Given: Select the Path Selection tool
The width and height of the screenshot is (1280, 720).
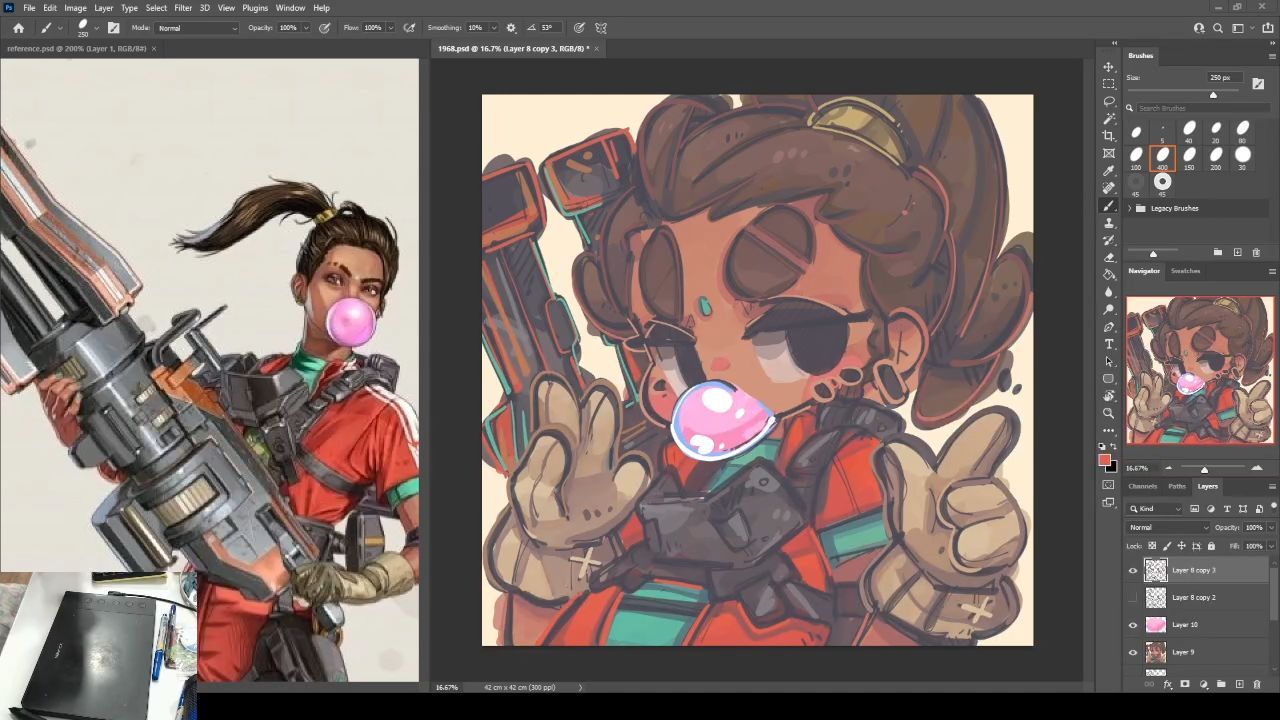Looking at the screenshot, I should click(x=1108, y=361).
